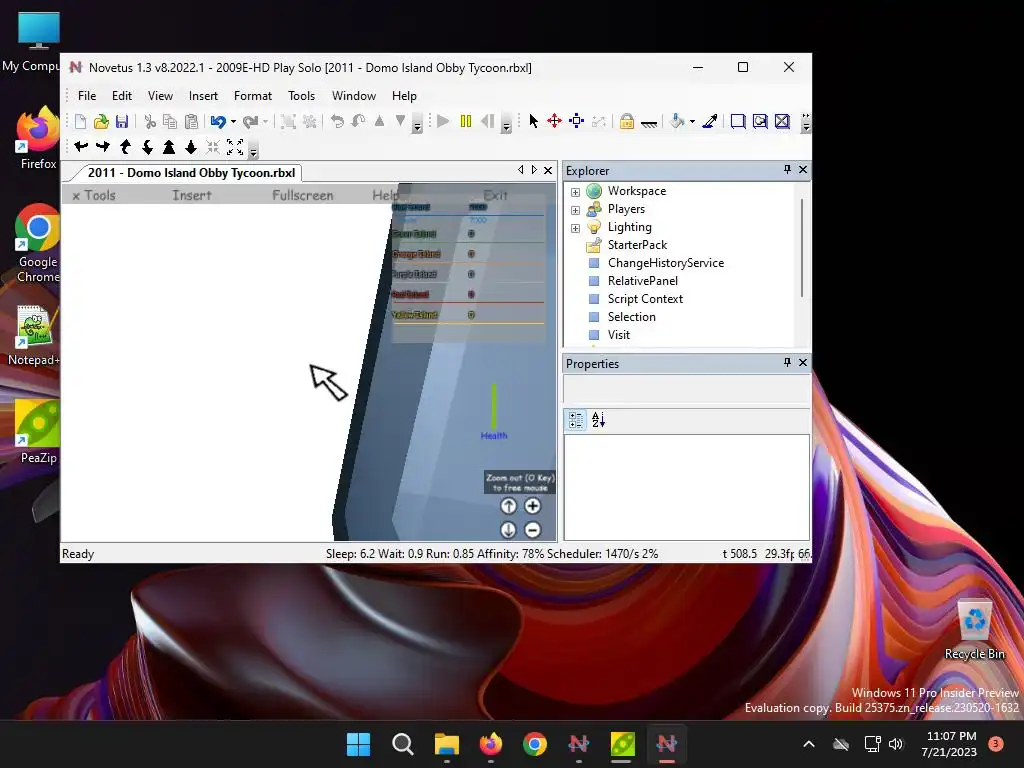Click the camera zoom-out solid down arrow
Image resolution: width=1024 pixels, height=768 pixels.
[191, 147]
